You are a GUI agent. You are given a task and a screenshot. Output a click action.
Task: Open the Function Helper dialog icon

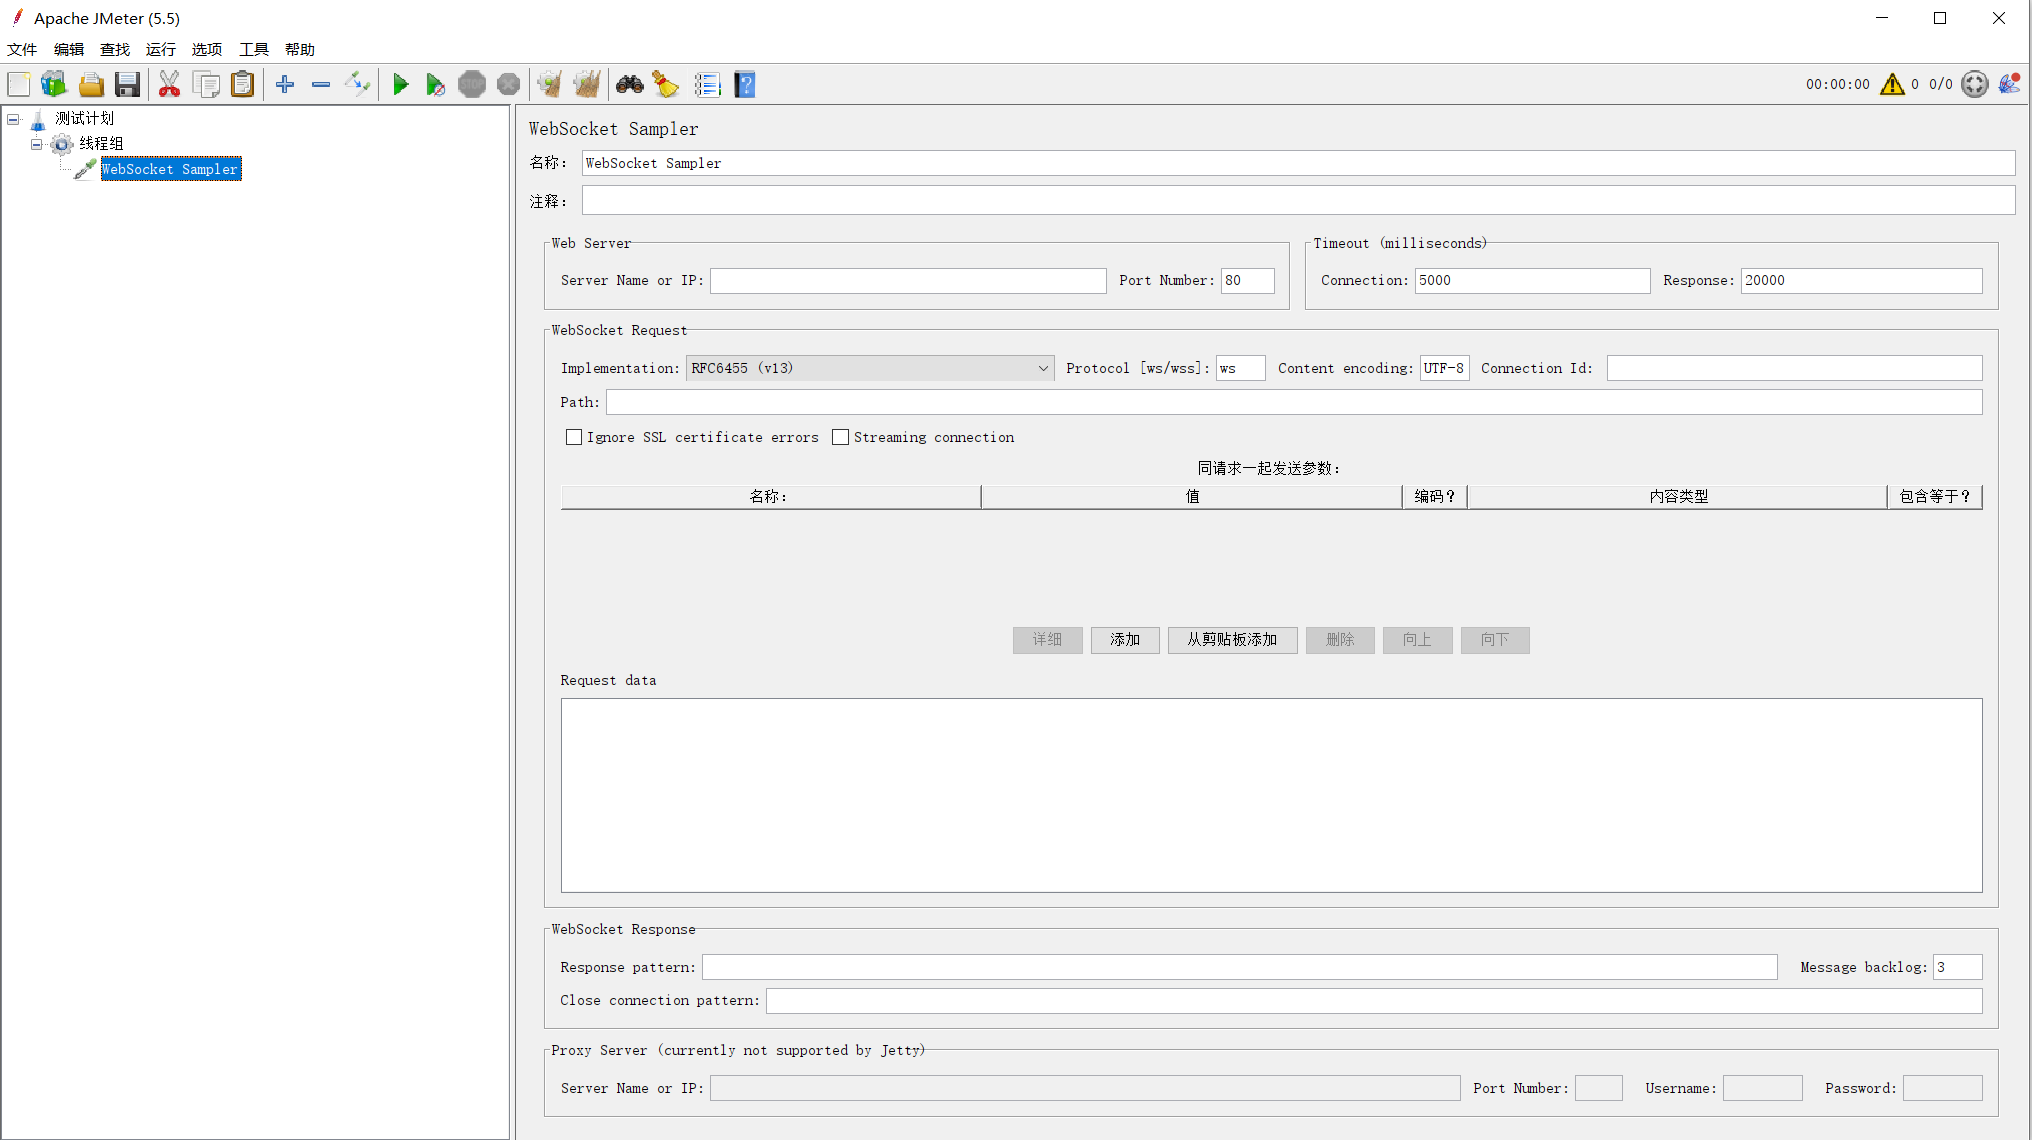[x=708, y=84]
